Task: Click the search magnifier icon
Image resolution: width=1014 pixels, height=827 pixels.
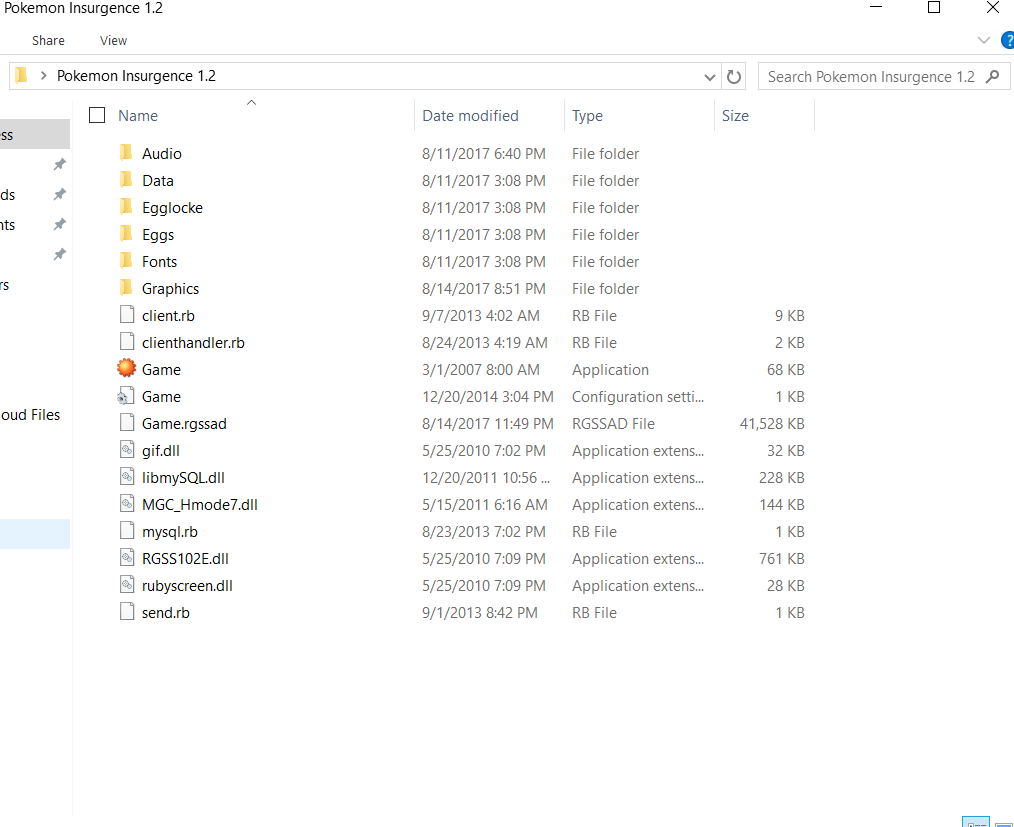Action: click(993, 76)
